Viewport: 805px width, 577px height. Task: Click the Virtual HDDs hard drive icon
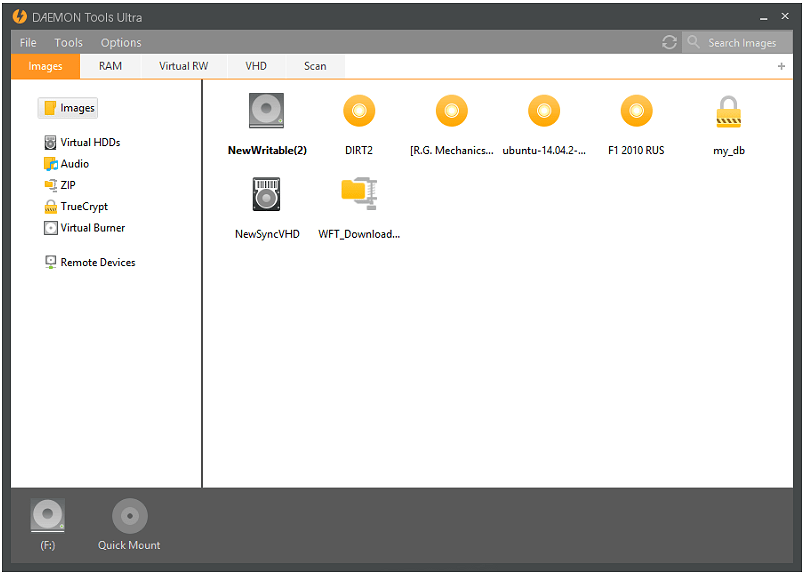tap(50, 142)
